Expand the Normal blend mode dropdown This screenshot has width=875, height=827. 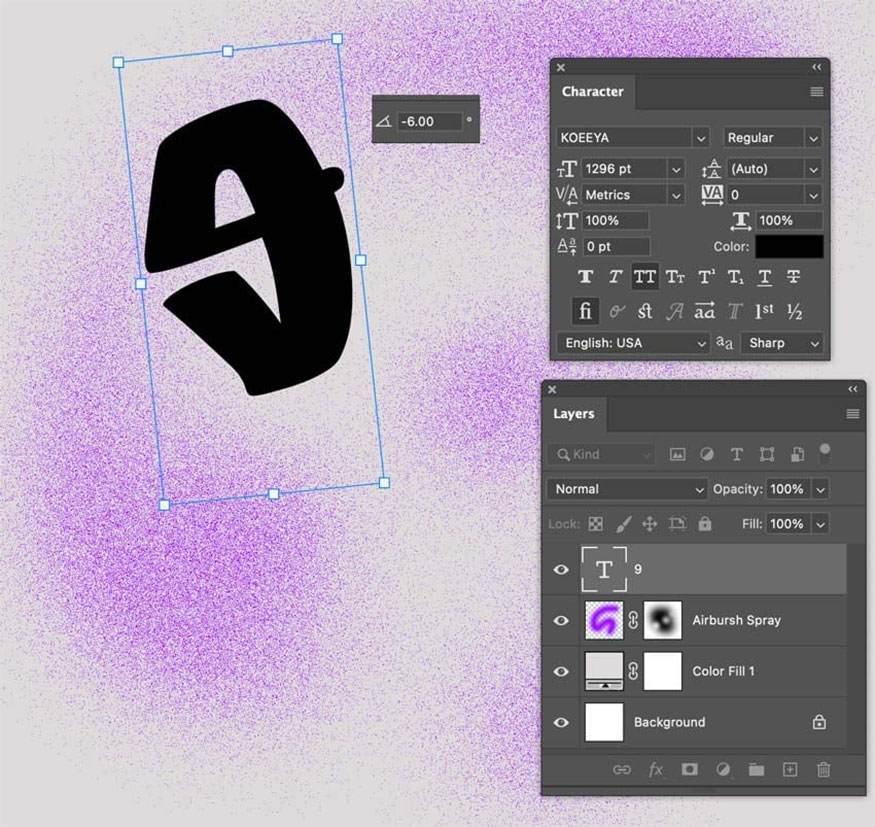pyautogui.click(x=628, y=489)
